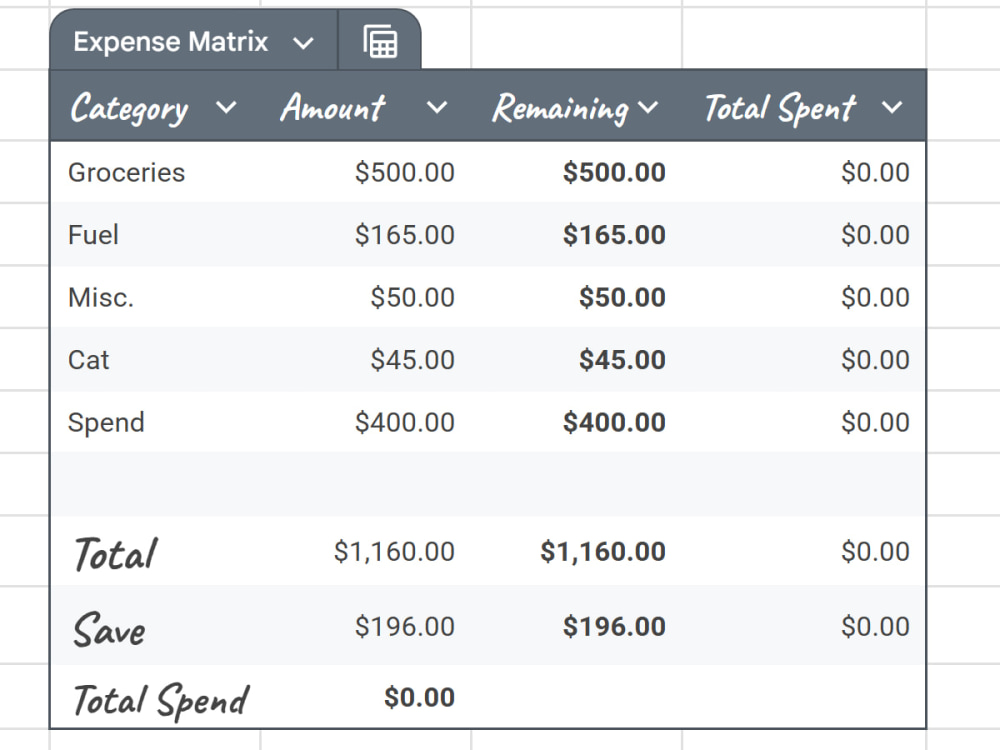Open the table view icon beside Expense Matrix
Screen dimensions: 1000x750
pos(380,42)
